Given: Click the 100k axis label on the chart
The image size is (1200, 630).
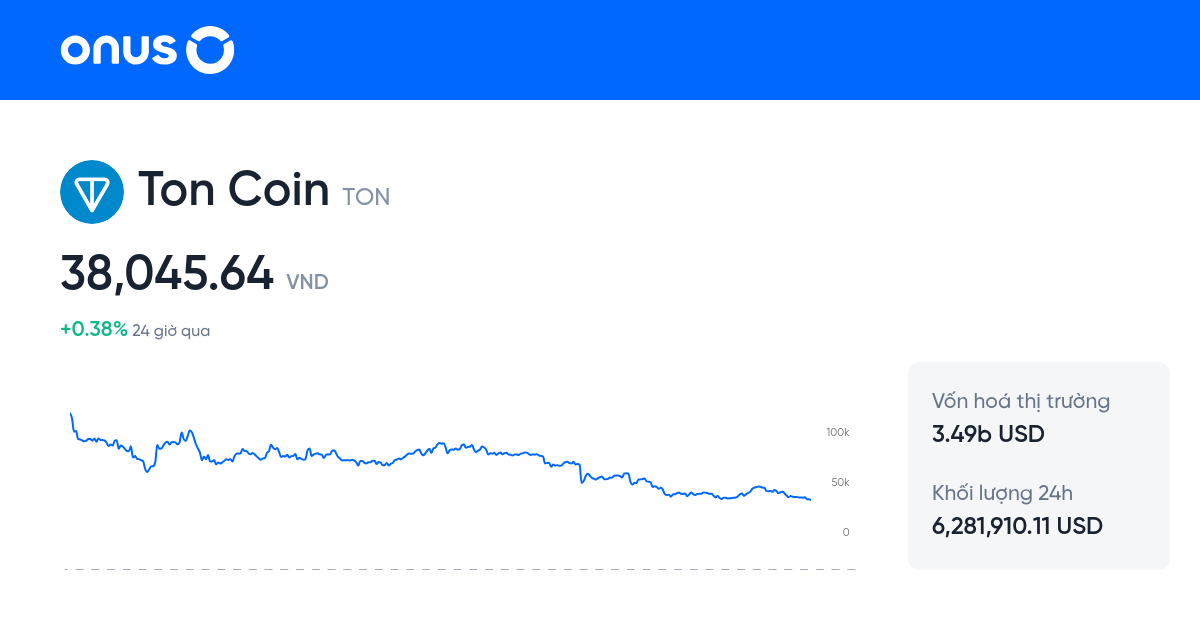Looking at the screenshot, I should 837,432.
